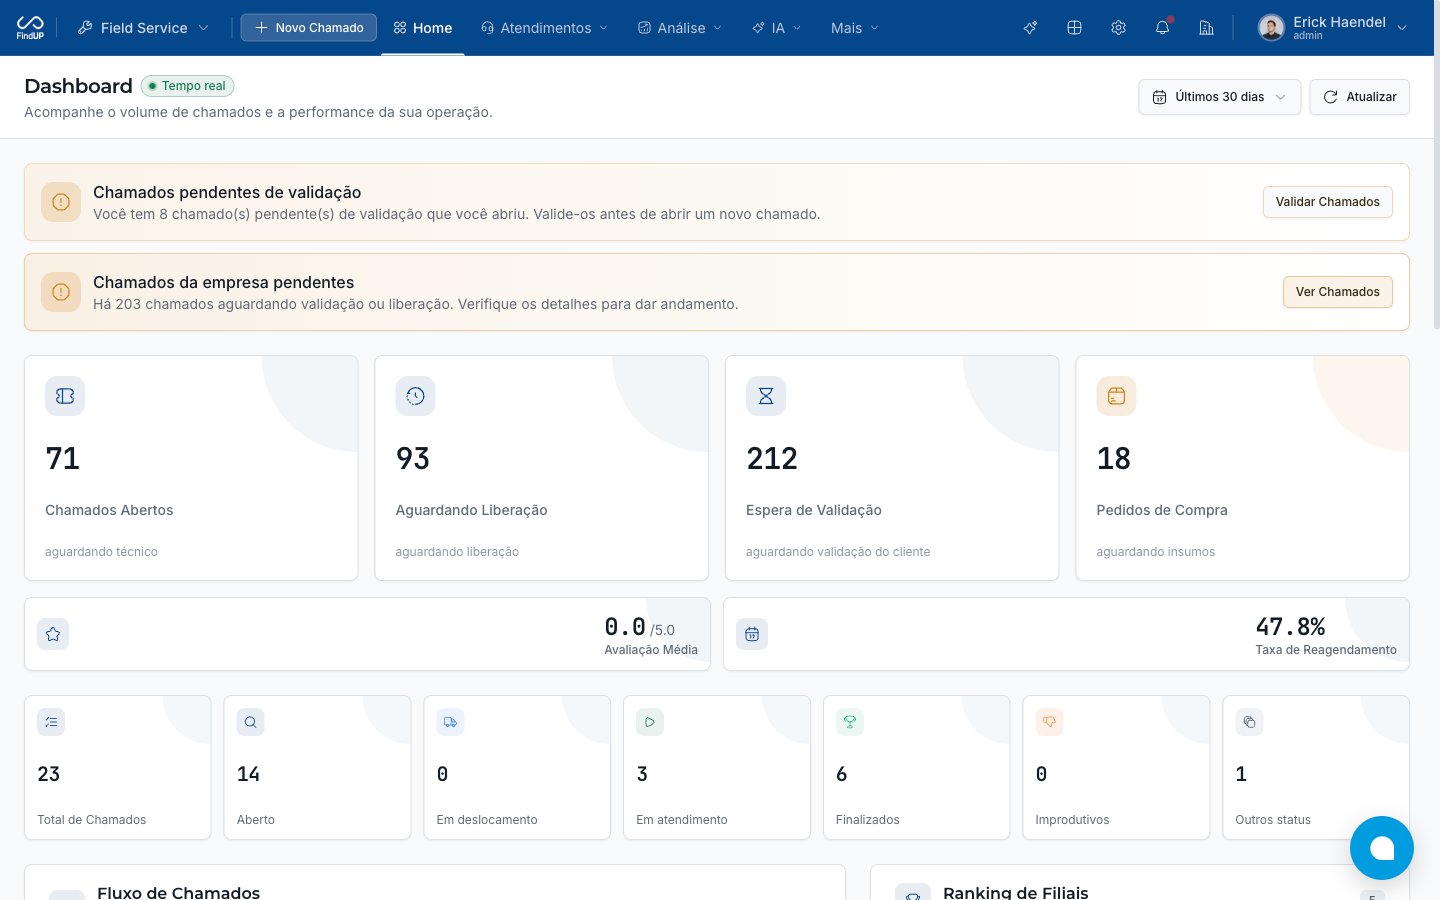Click the Novo Chamado button
The width and height of the screenshot is (1440, 900).
pyautogui.click(x=308, y=28)
